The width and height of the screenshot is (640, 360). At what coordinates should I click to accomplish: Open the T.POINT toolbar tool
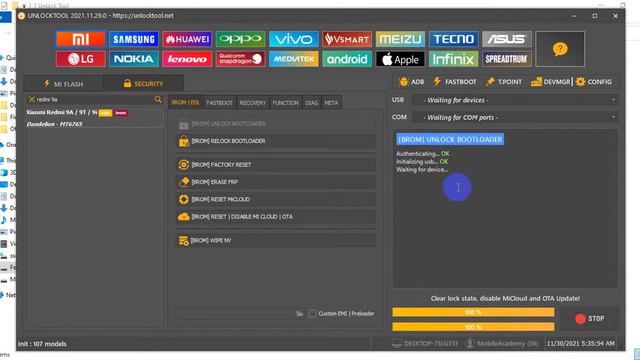tap(504, 82)
